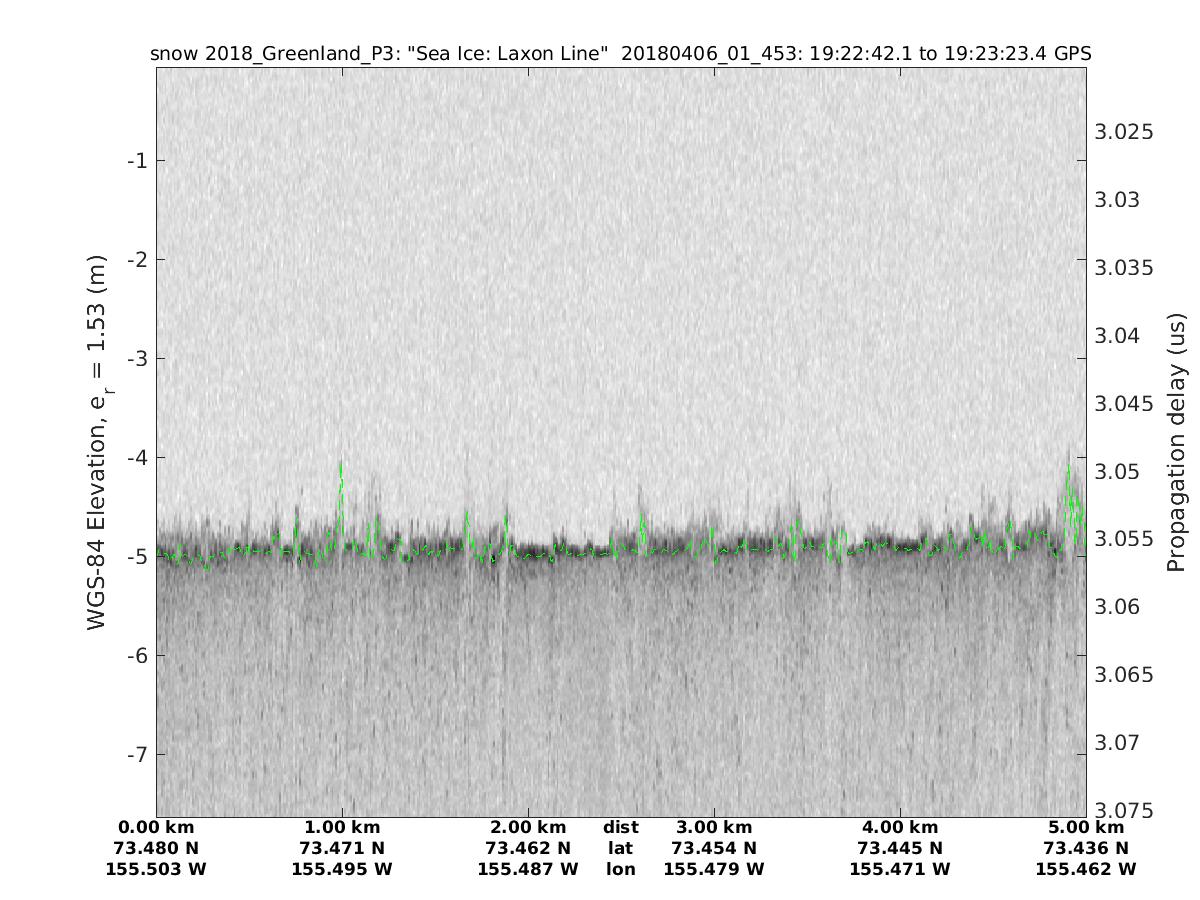
Task: Click the 3.025 propagation delay tick label
Action: (1125, 132)
